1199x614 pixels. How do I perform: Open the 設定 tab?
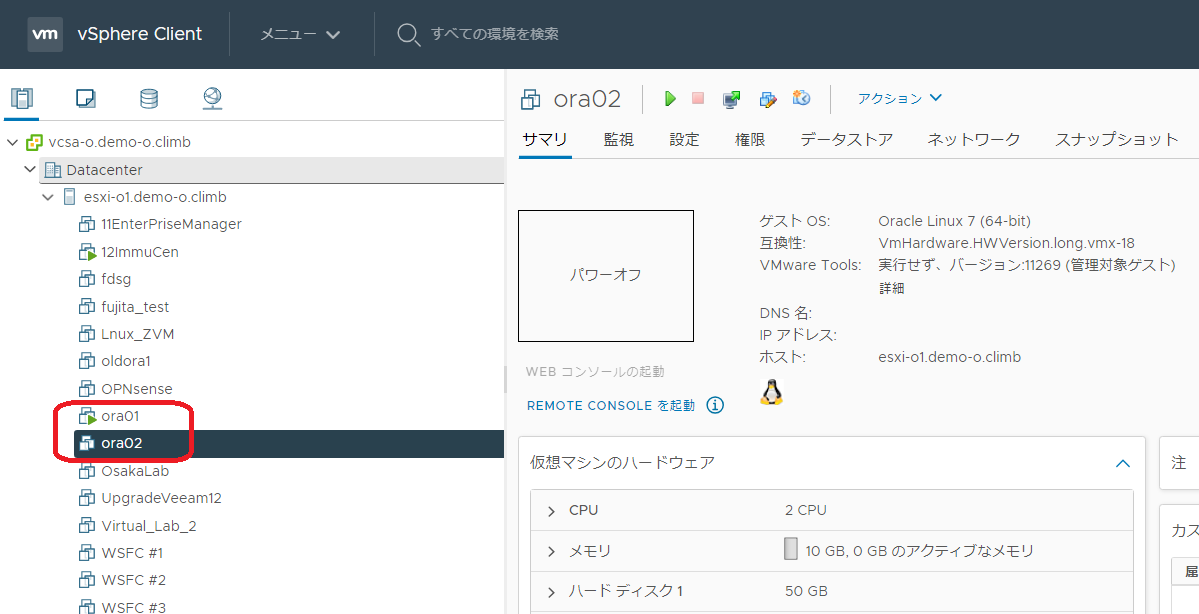click(x=684, y=139)
